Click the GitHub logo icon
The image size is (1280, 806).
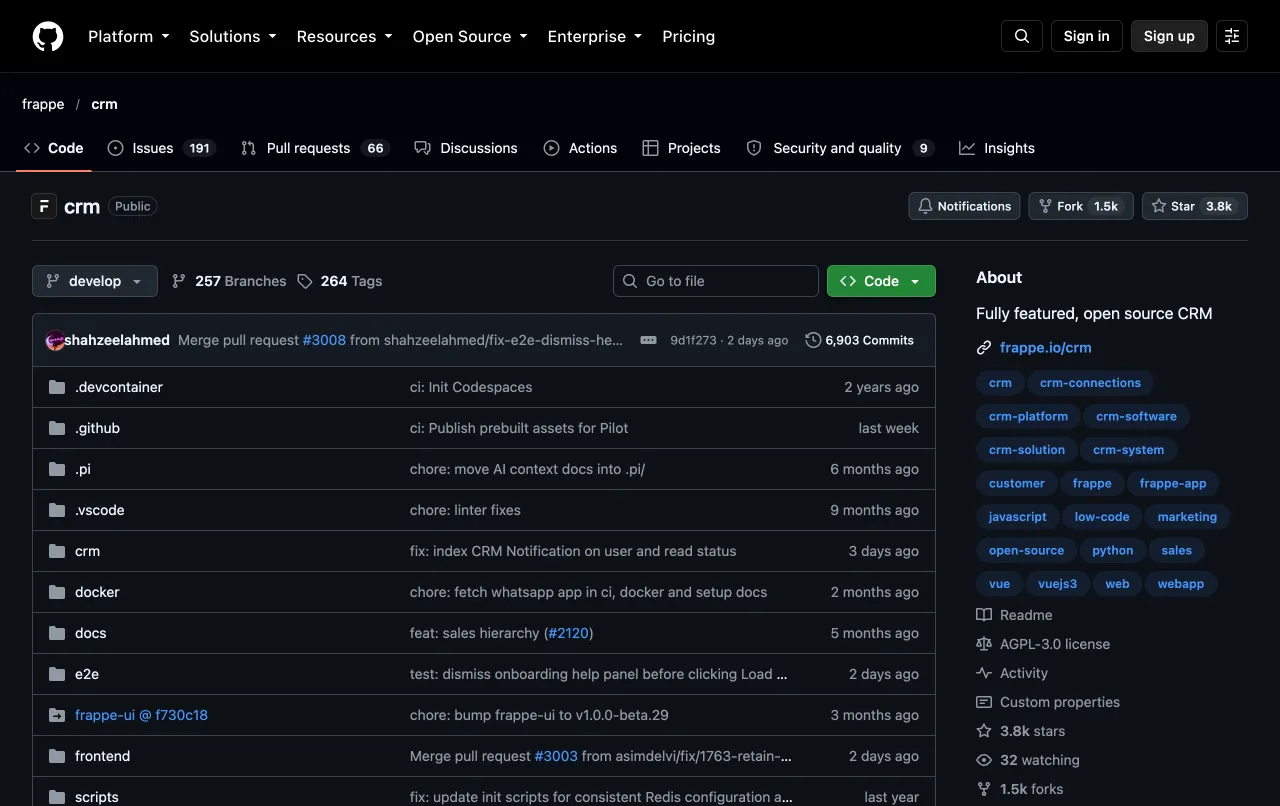[48, 36]
